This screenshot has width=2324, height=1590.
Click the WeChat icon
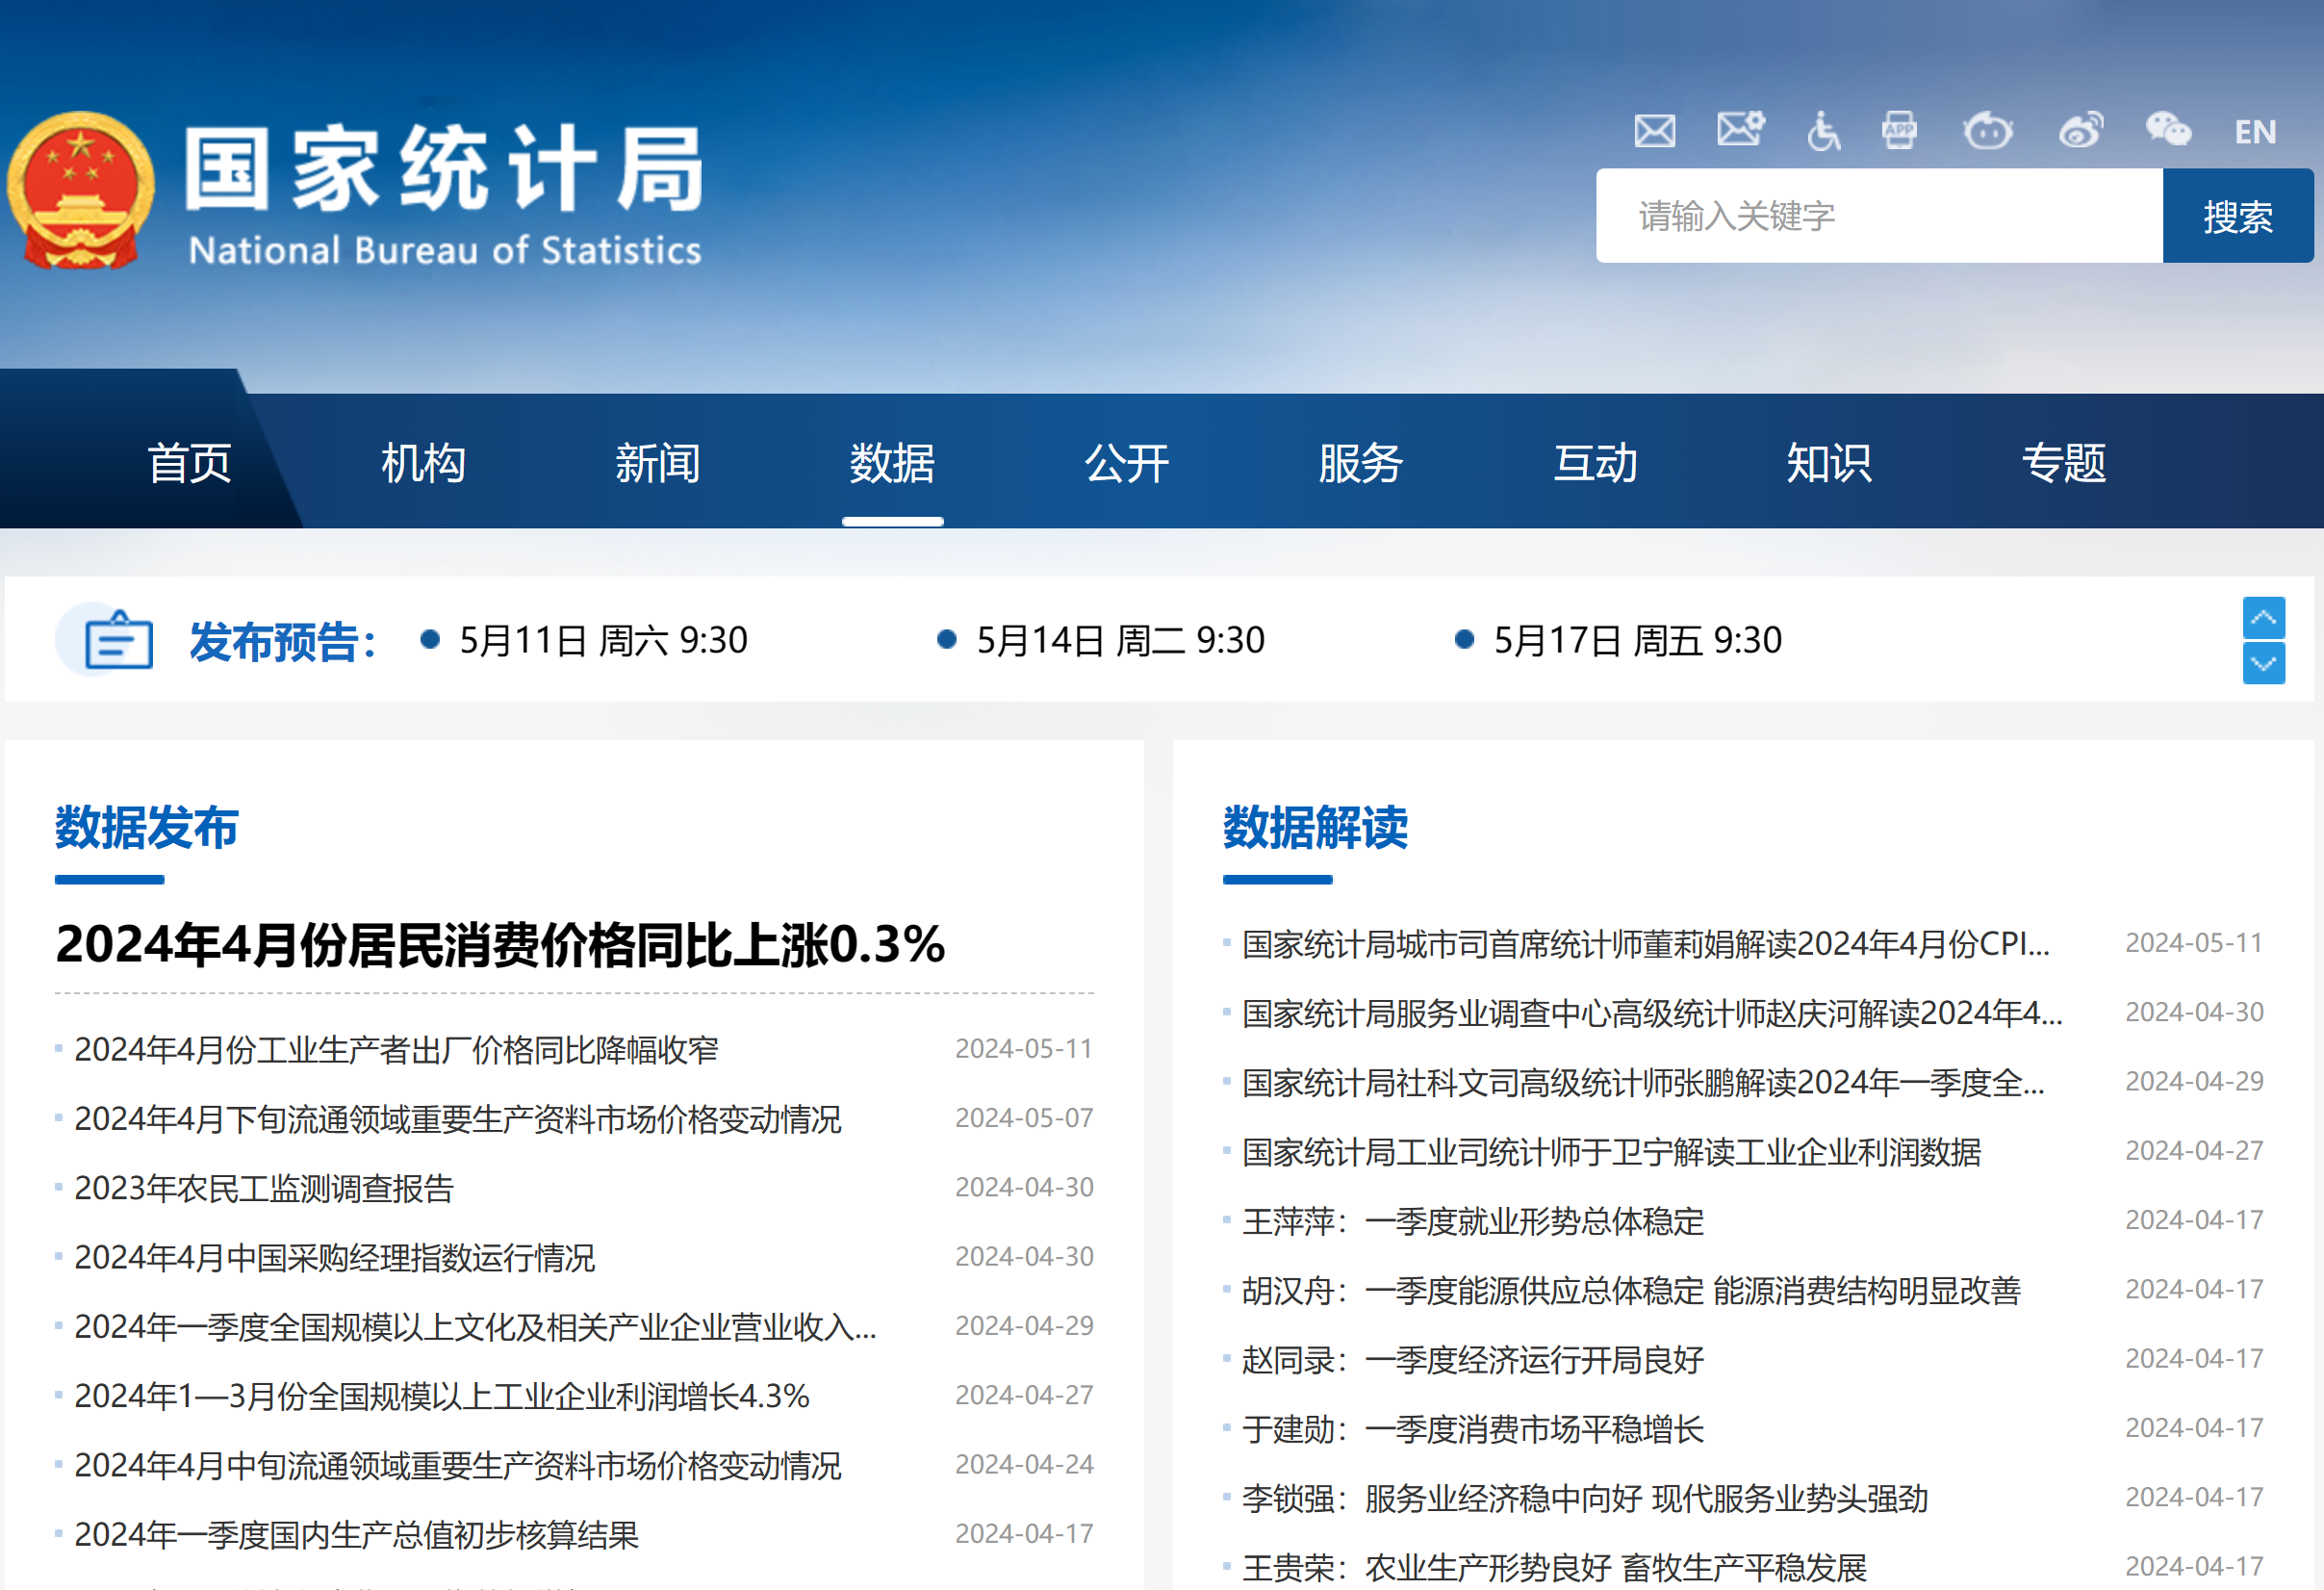(2168, 130)
